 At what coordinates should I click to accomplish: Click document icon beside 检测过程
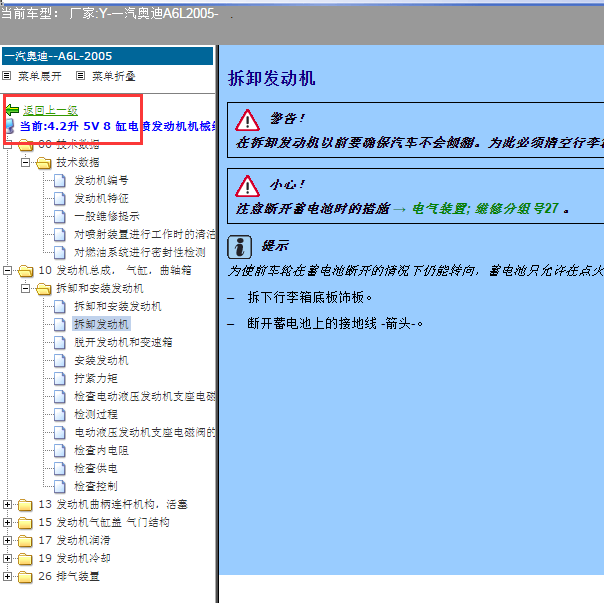[60, 414]
